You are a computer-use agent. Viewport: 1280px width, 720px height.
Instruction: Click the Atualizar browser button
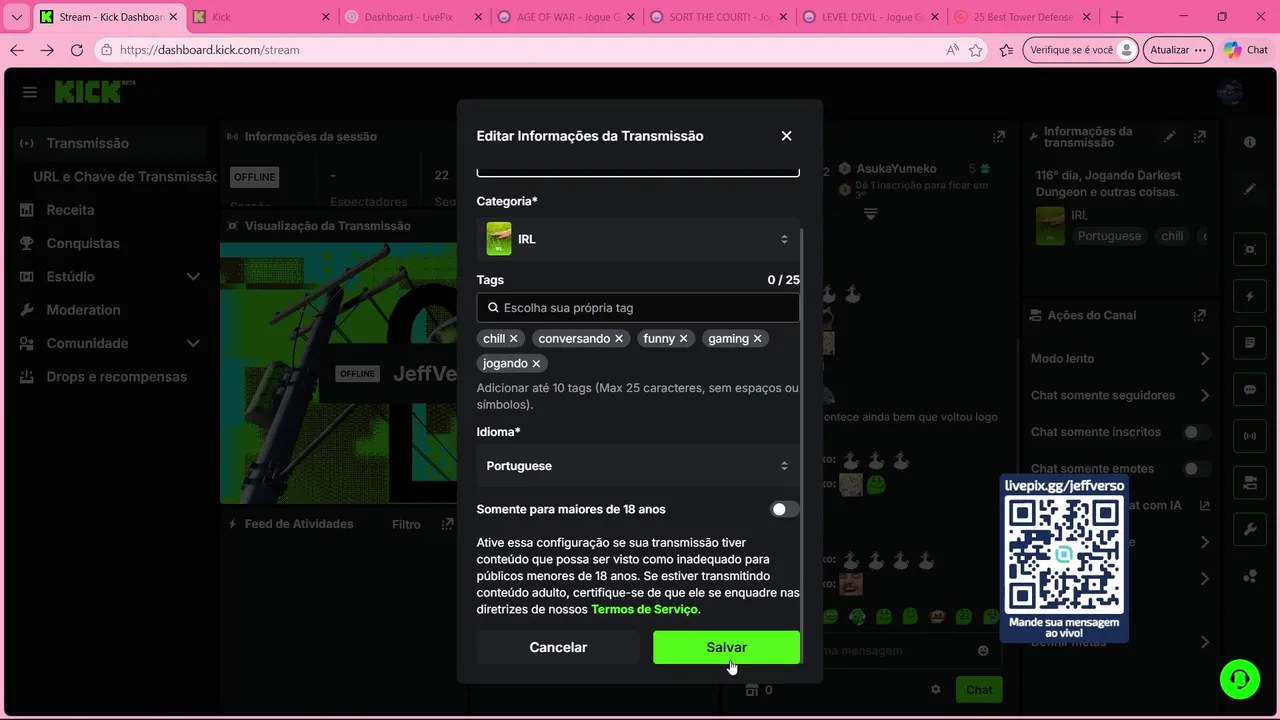click(x=1177, y=50)
